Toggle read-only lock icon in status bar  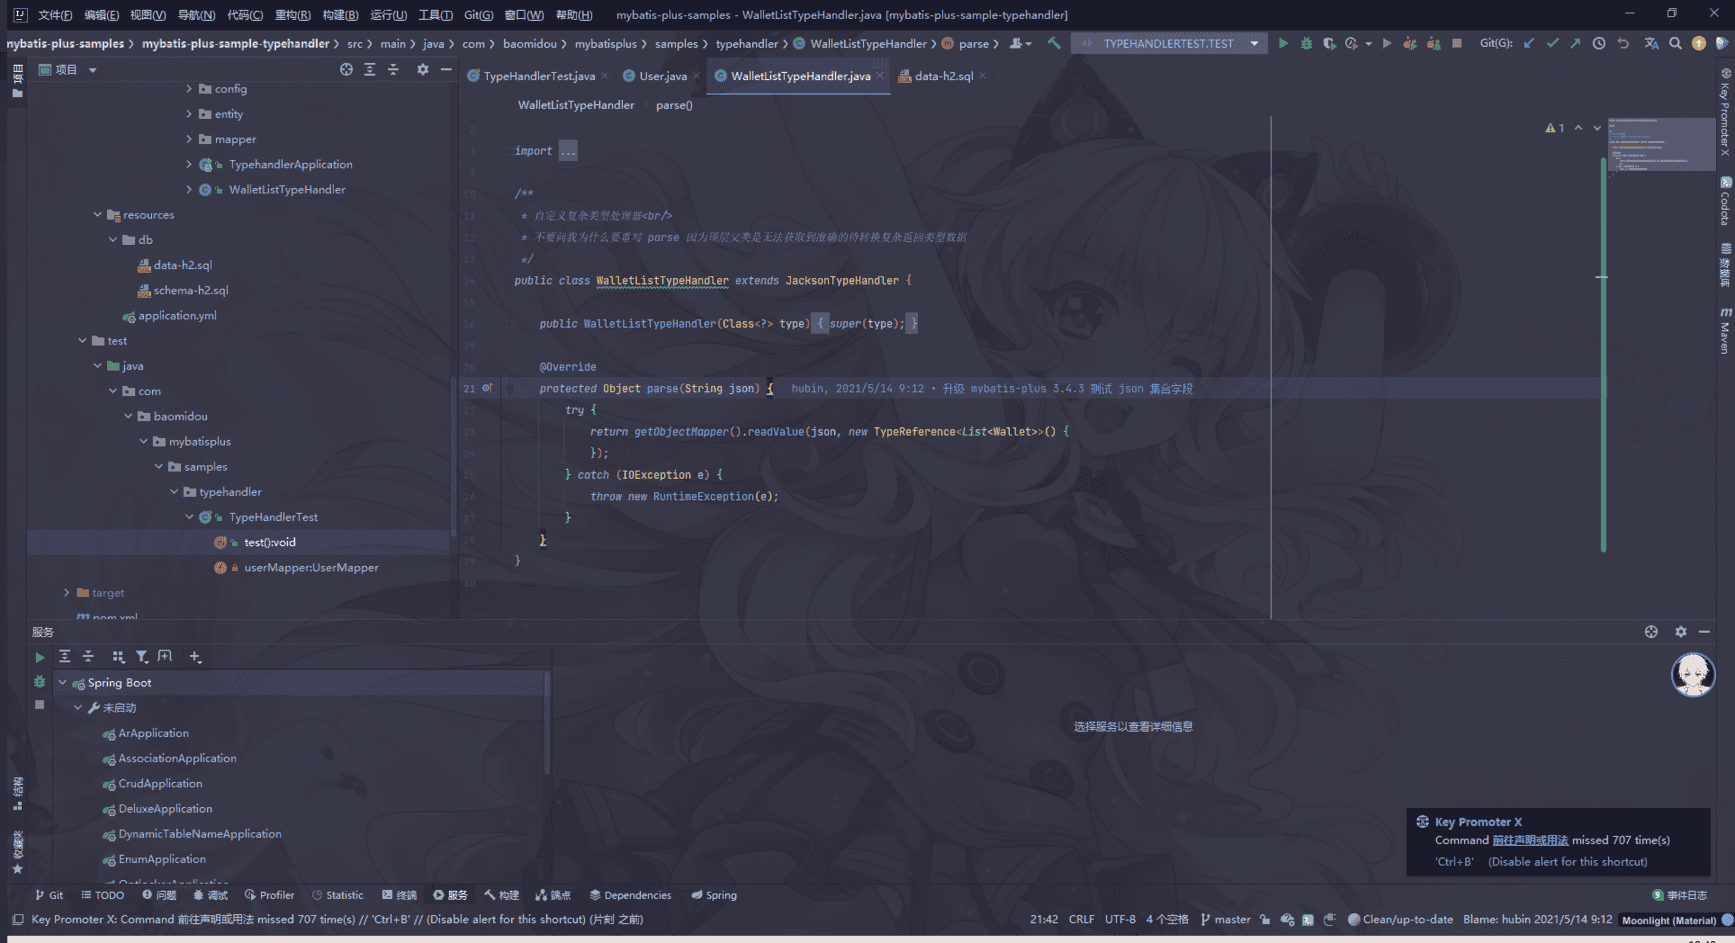coord(1265,919)
